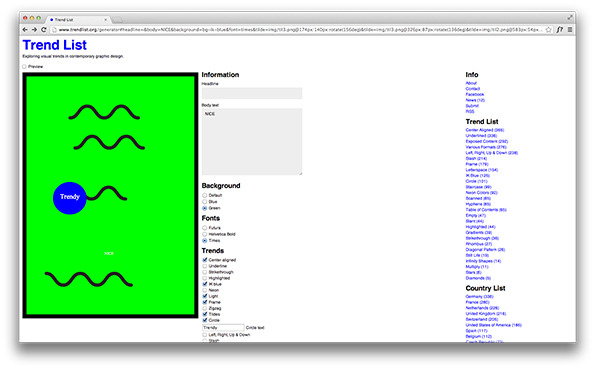
Task: Enable the Underline trend checkbox
Action: [205, 266]
